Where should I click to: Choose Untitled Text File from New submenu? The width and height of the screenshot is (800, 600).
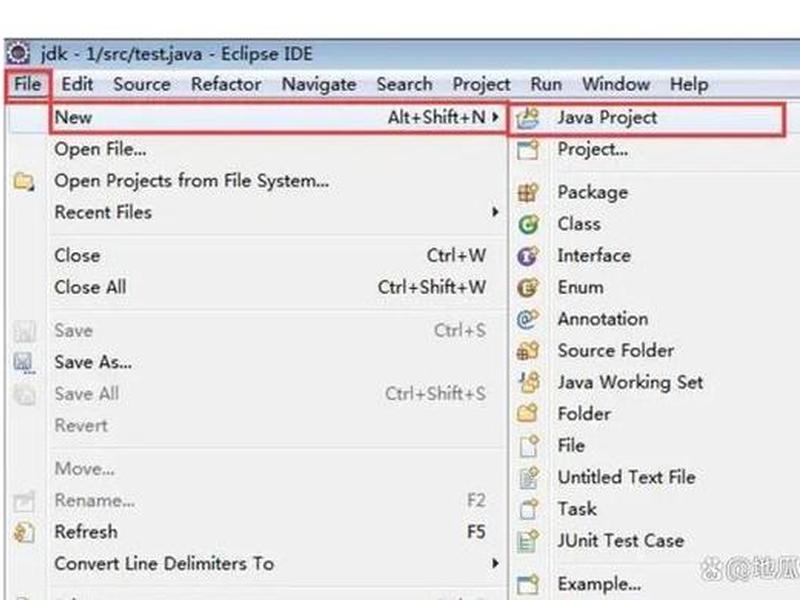tap(655, 478)
